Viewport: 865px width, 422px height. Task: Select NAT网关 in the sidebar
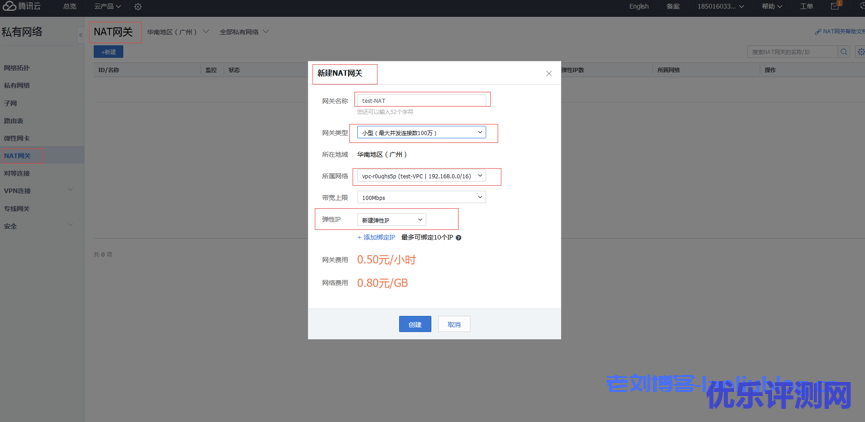[17, 156]
